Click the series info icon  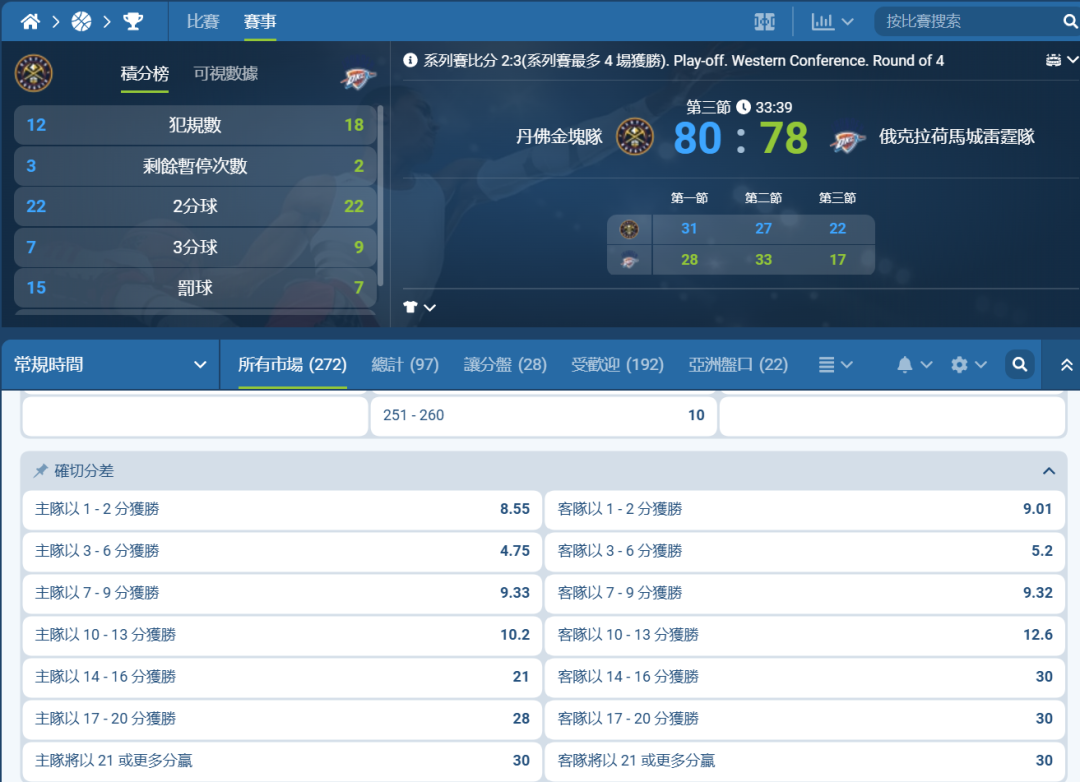tap(411, 61)
